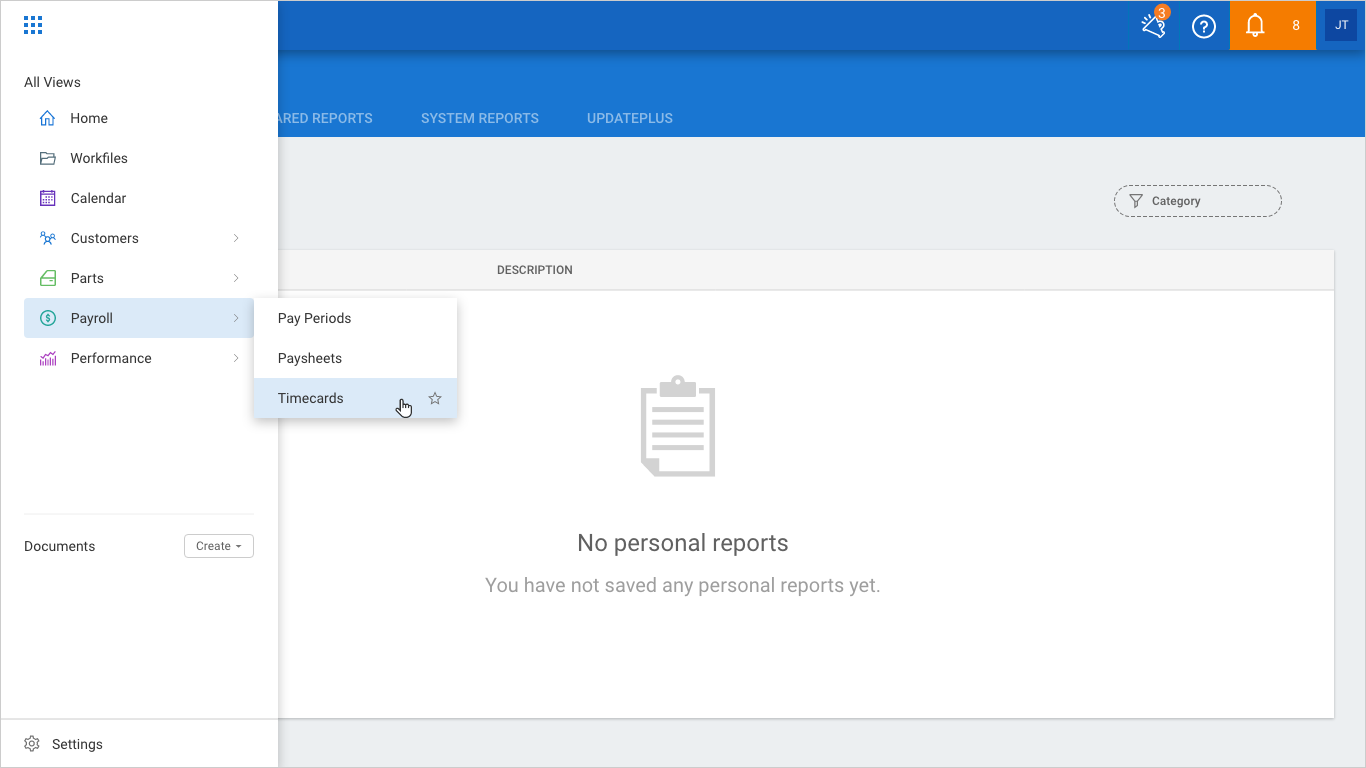The height and width of the screenshot is (768, 1366).
Task: Open the JT user avatar menu
Action: [1341, 25]
